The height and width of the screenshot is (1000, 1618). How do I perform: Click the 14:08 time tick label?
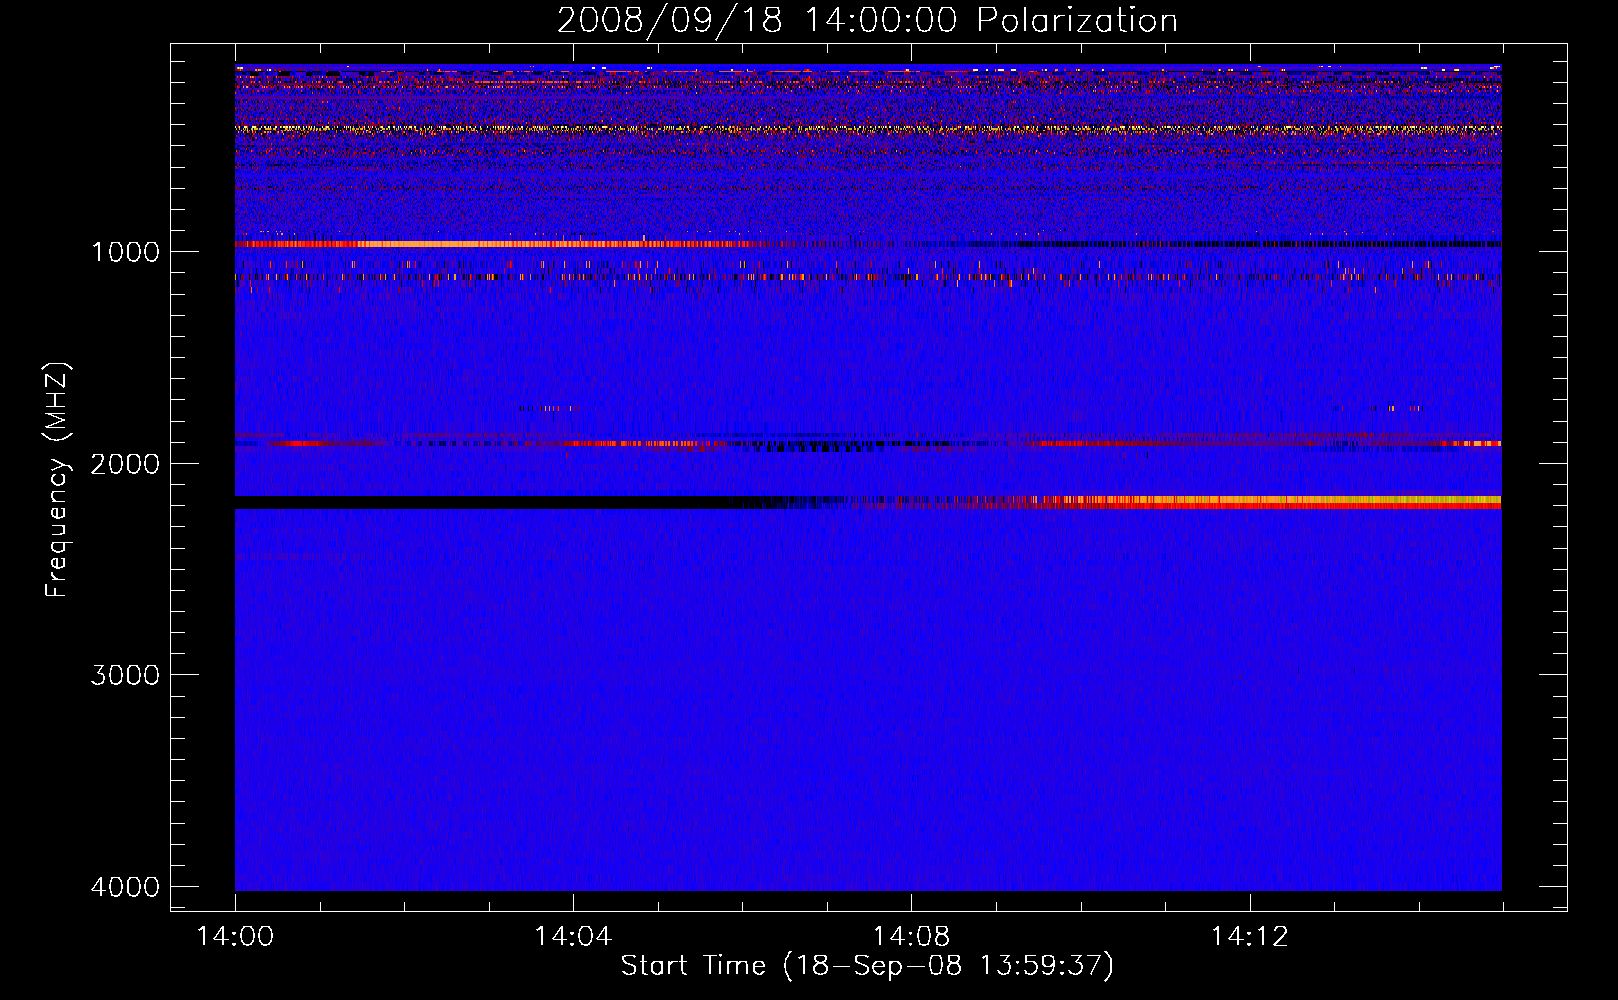point(911,937)
